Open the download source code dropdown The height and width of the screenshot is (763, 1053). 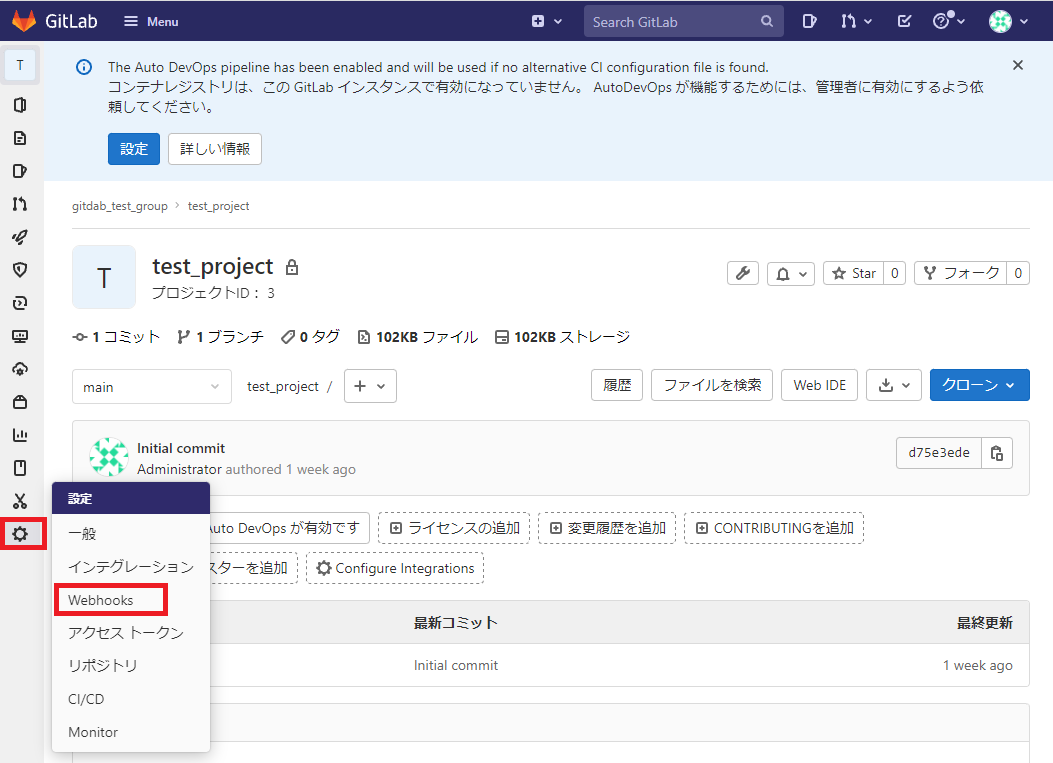tap(894, 385)
